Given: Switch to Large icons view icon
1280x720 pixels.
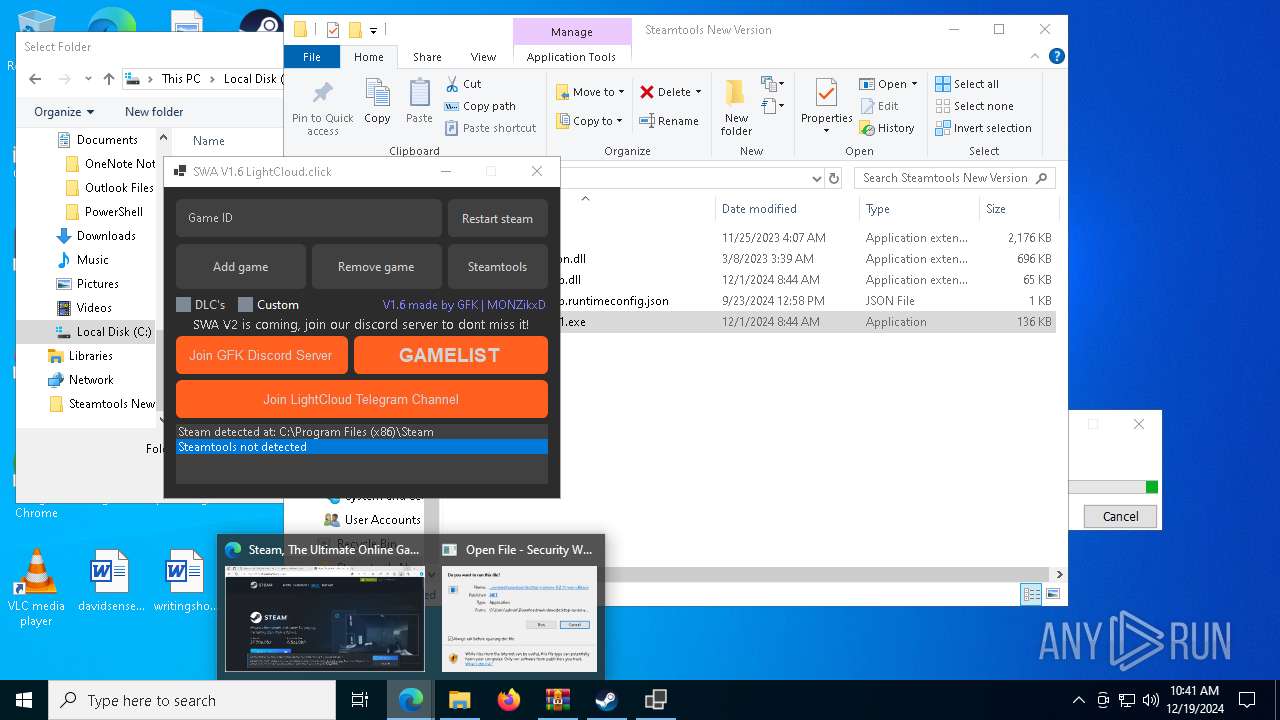Looking at the screenshot, I should [x=1052, y=594].
